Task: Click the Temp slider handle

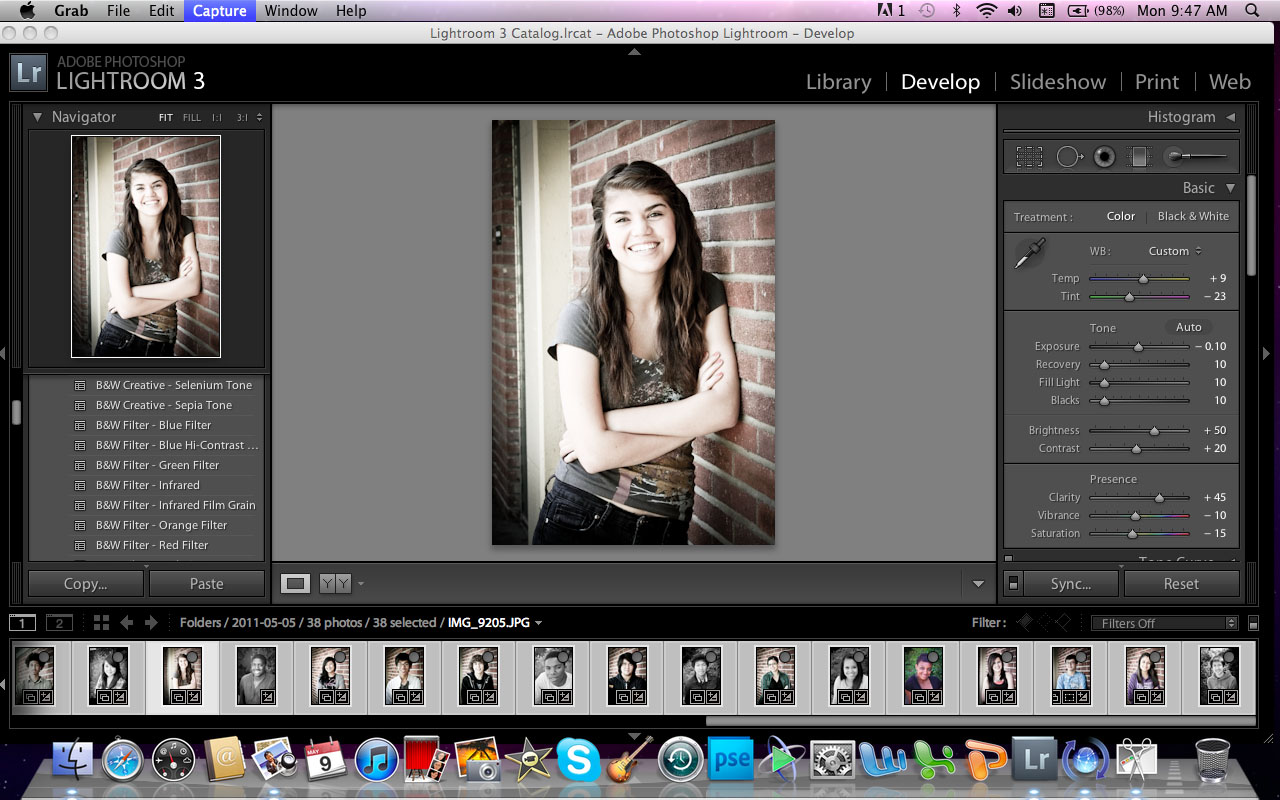Action: [1143, 279]
